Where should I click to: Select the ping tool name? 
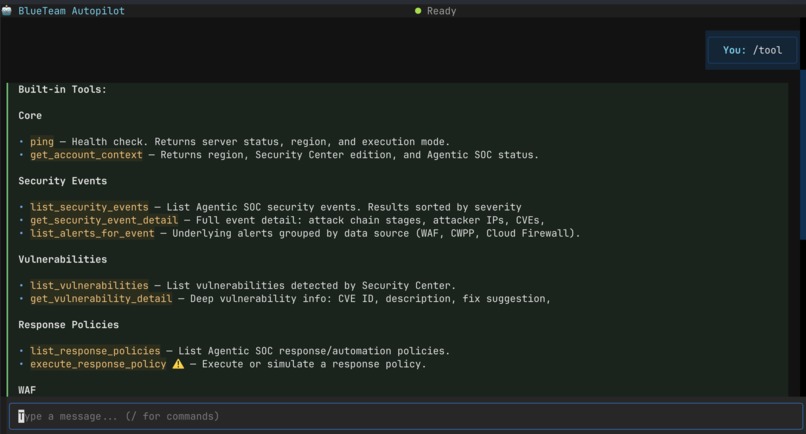tap(42, 142)
